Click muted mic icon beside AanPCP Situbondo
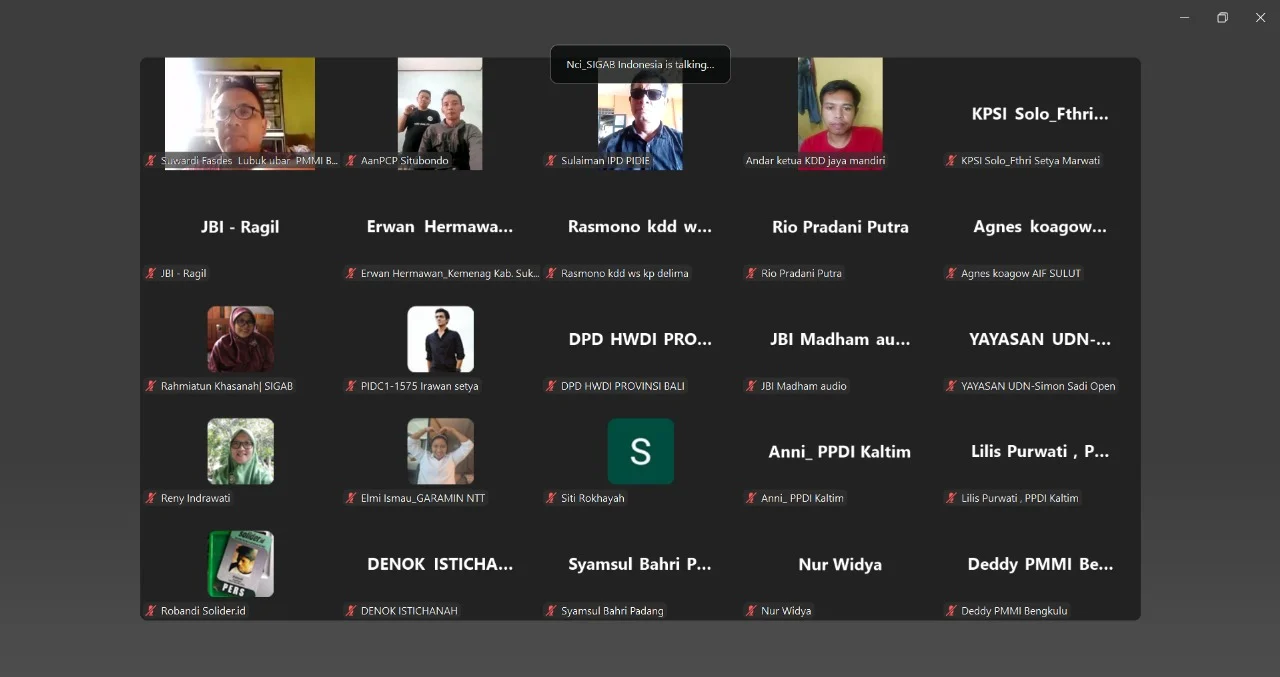The height and width of the screenshot is (677, 1280). click(x=351, y=161)
